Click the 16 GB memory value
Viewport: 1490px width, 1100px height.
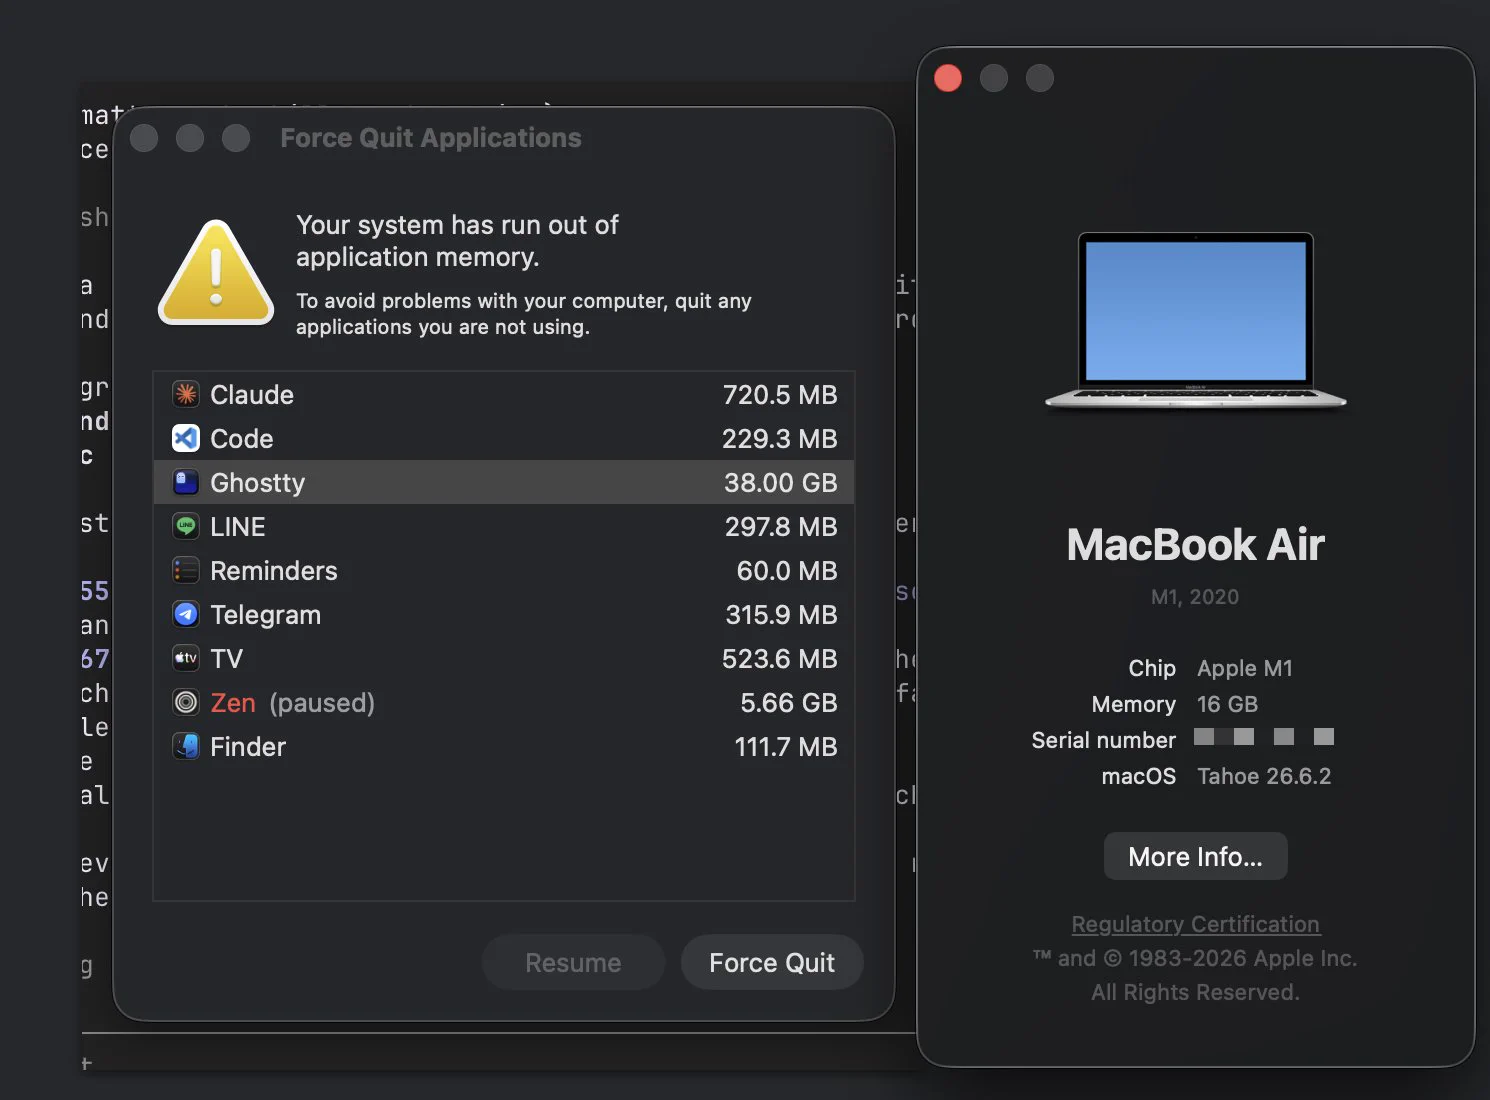(1228, 704)
